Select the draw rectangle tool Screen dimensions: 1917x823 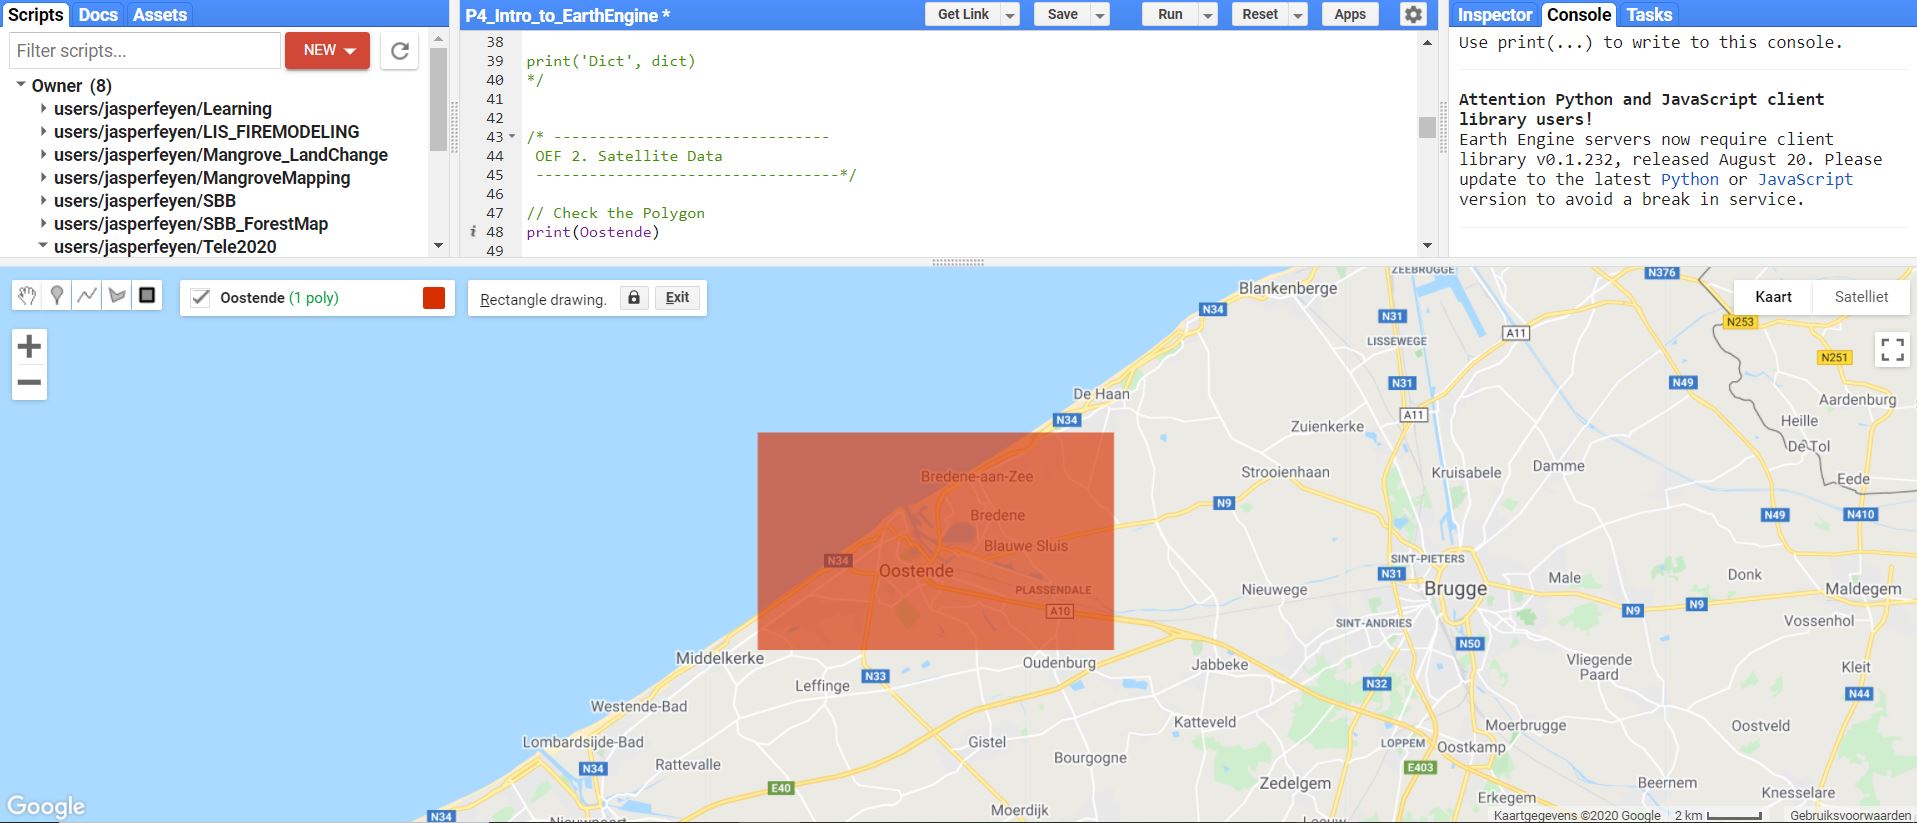click(x=147, y=295)
